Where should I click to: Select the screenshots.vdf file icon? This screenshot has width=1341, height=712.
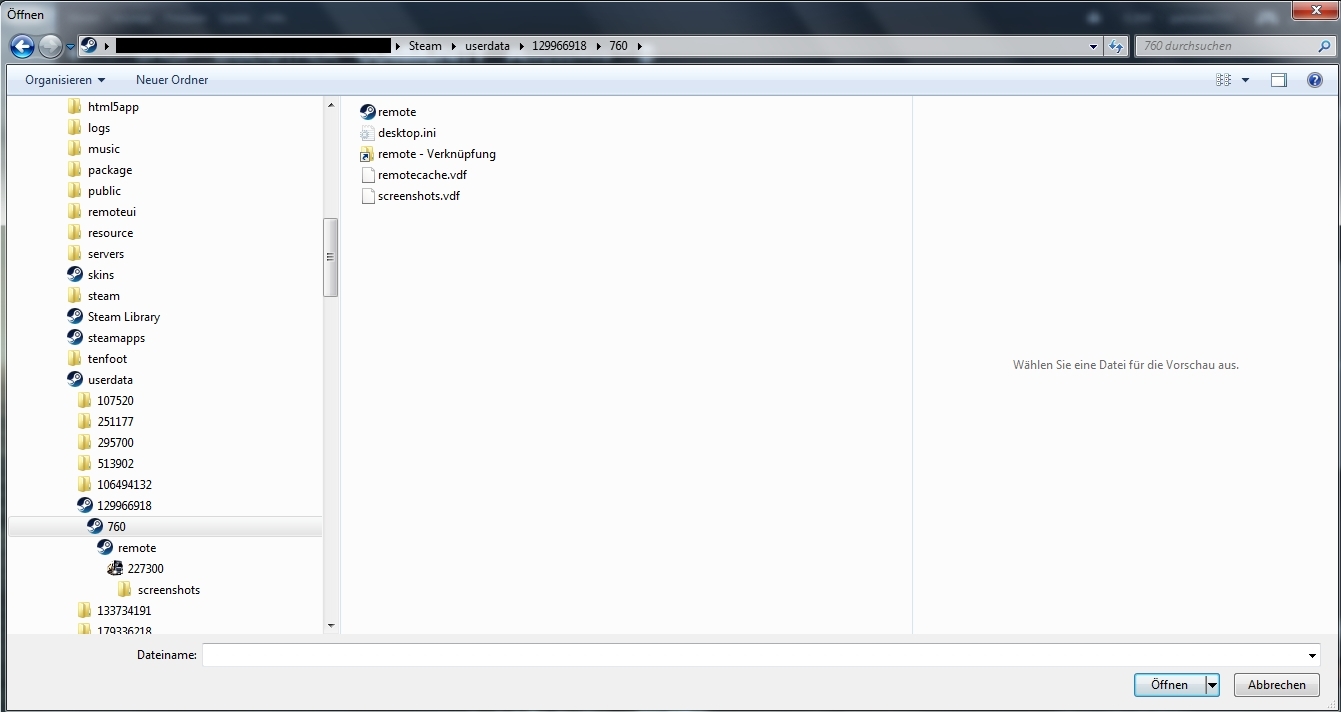(367, 196)
